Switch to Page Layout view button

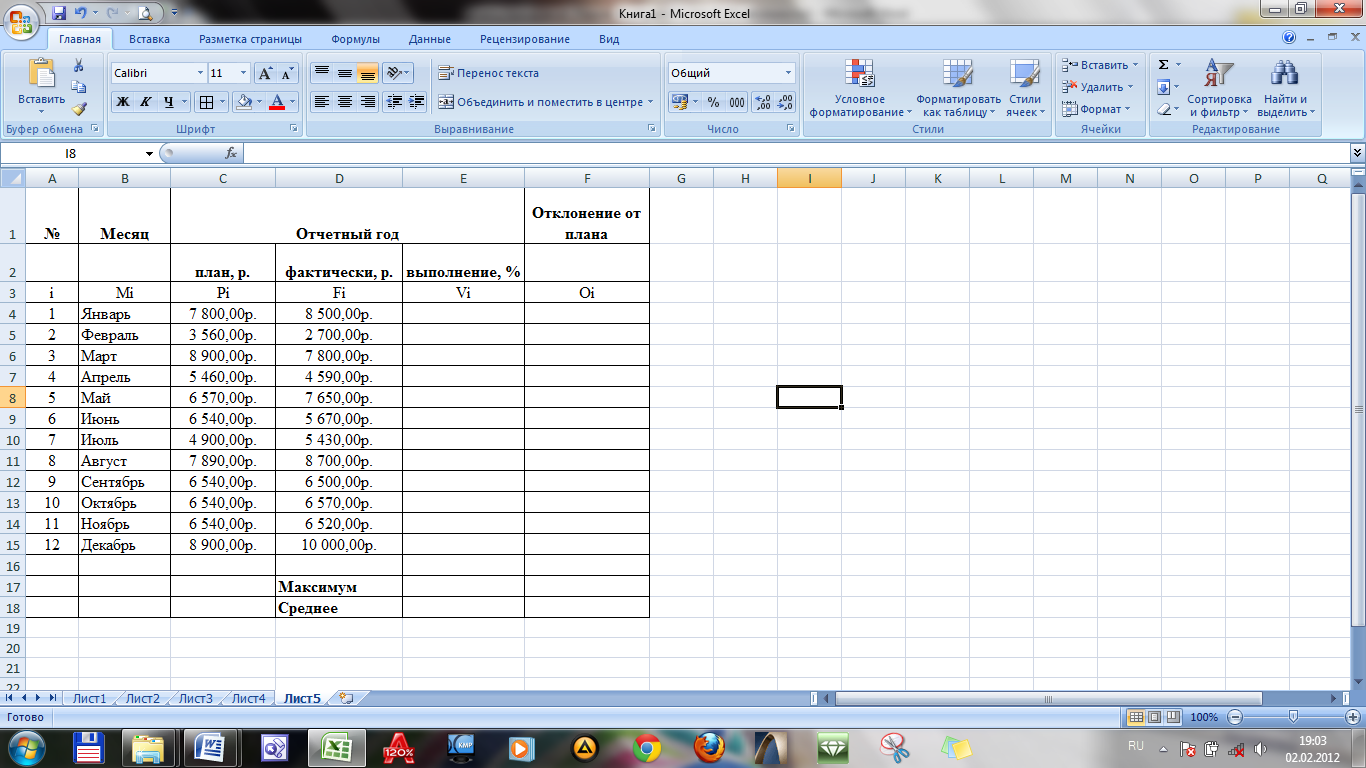pos(1154,717)
